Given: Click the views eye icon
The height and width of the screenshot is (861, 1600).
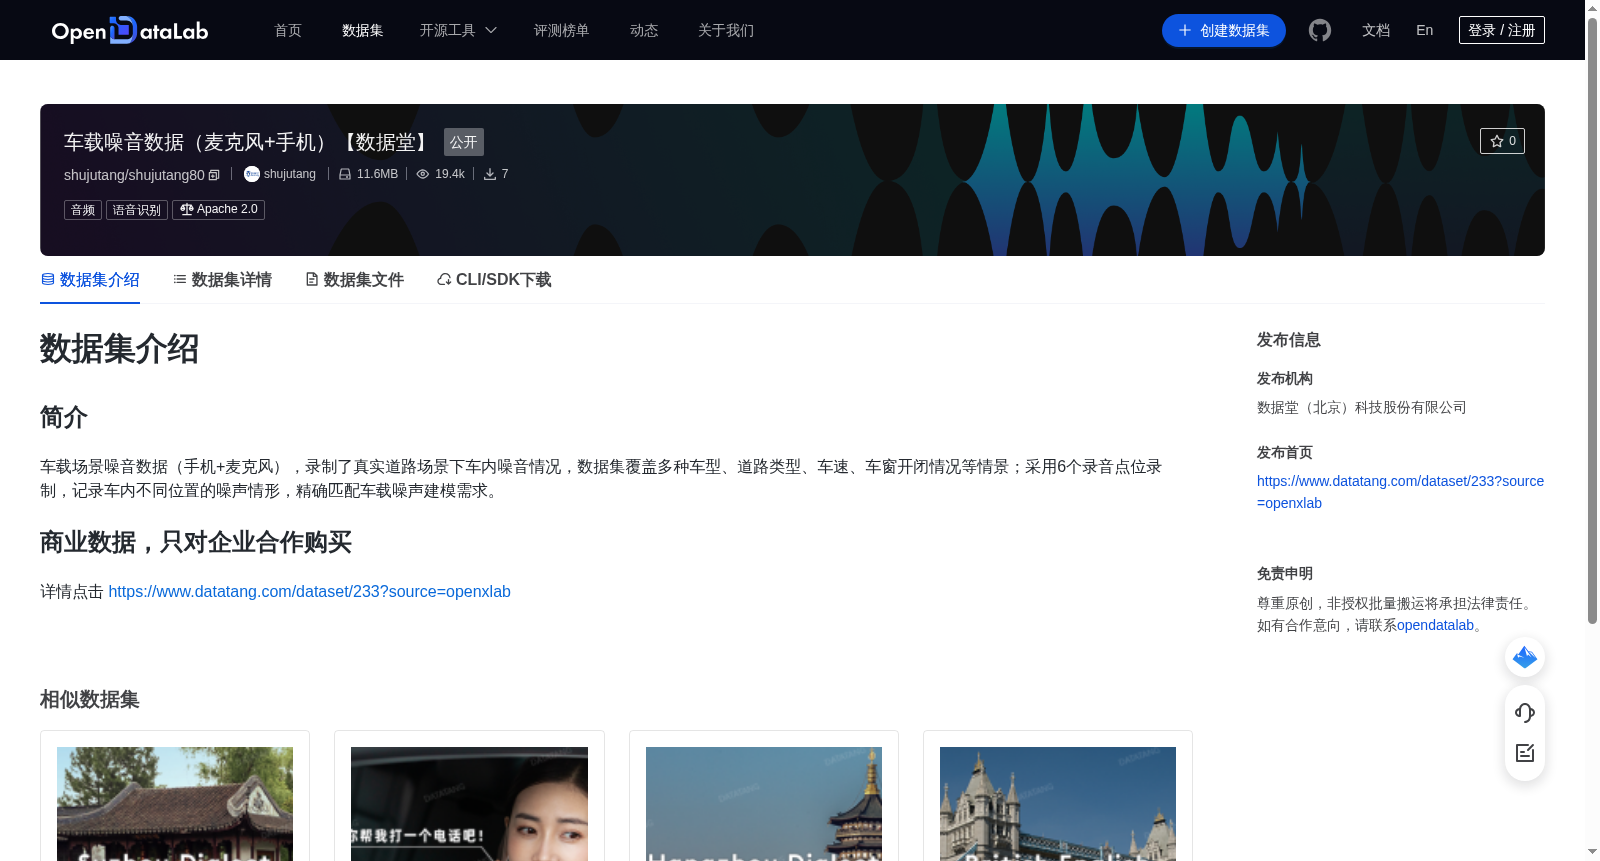Looking at the screenshot, I should point(423,174).
